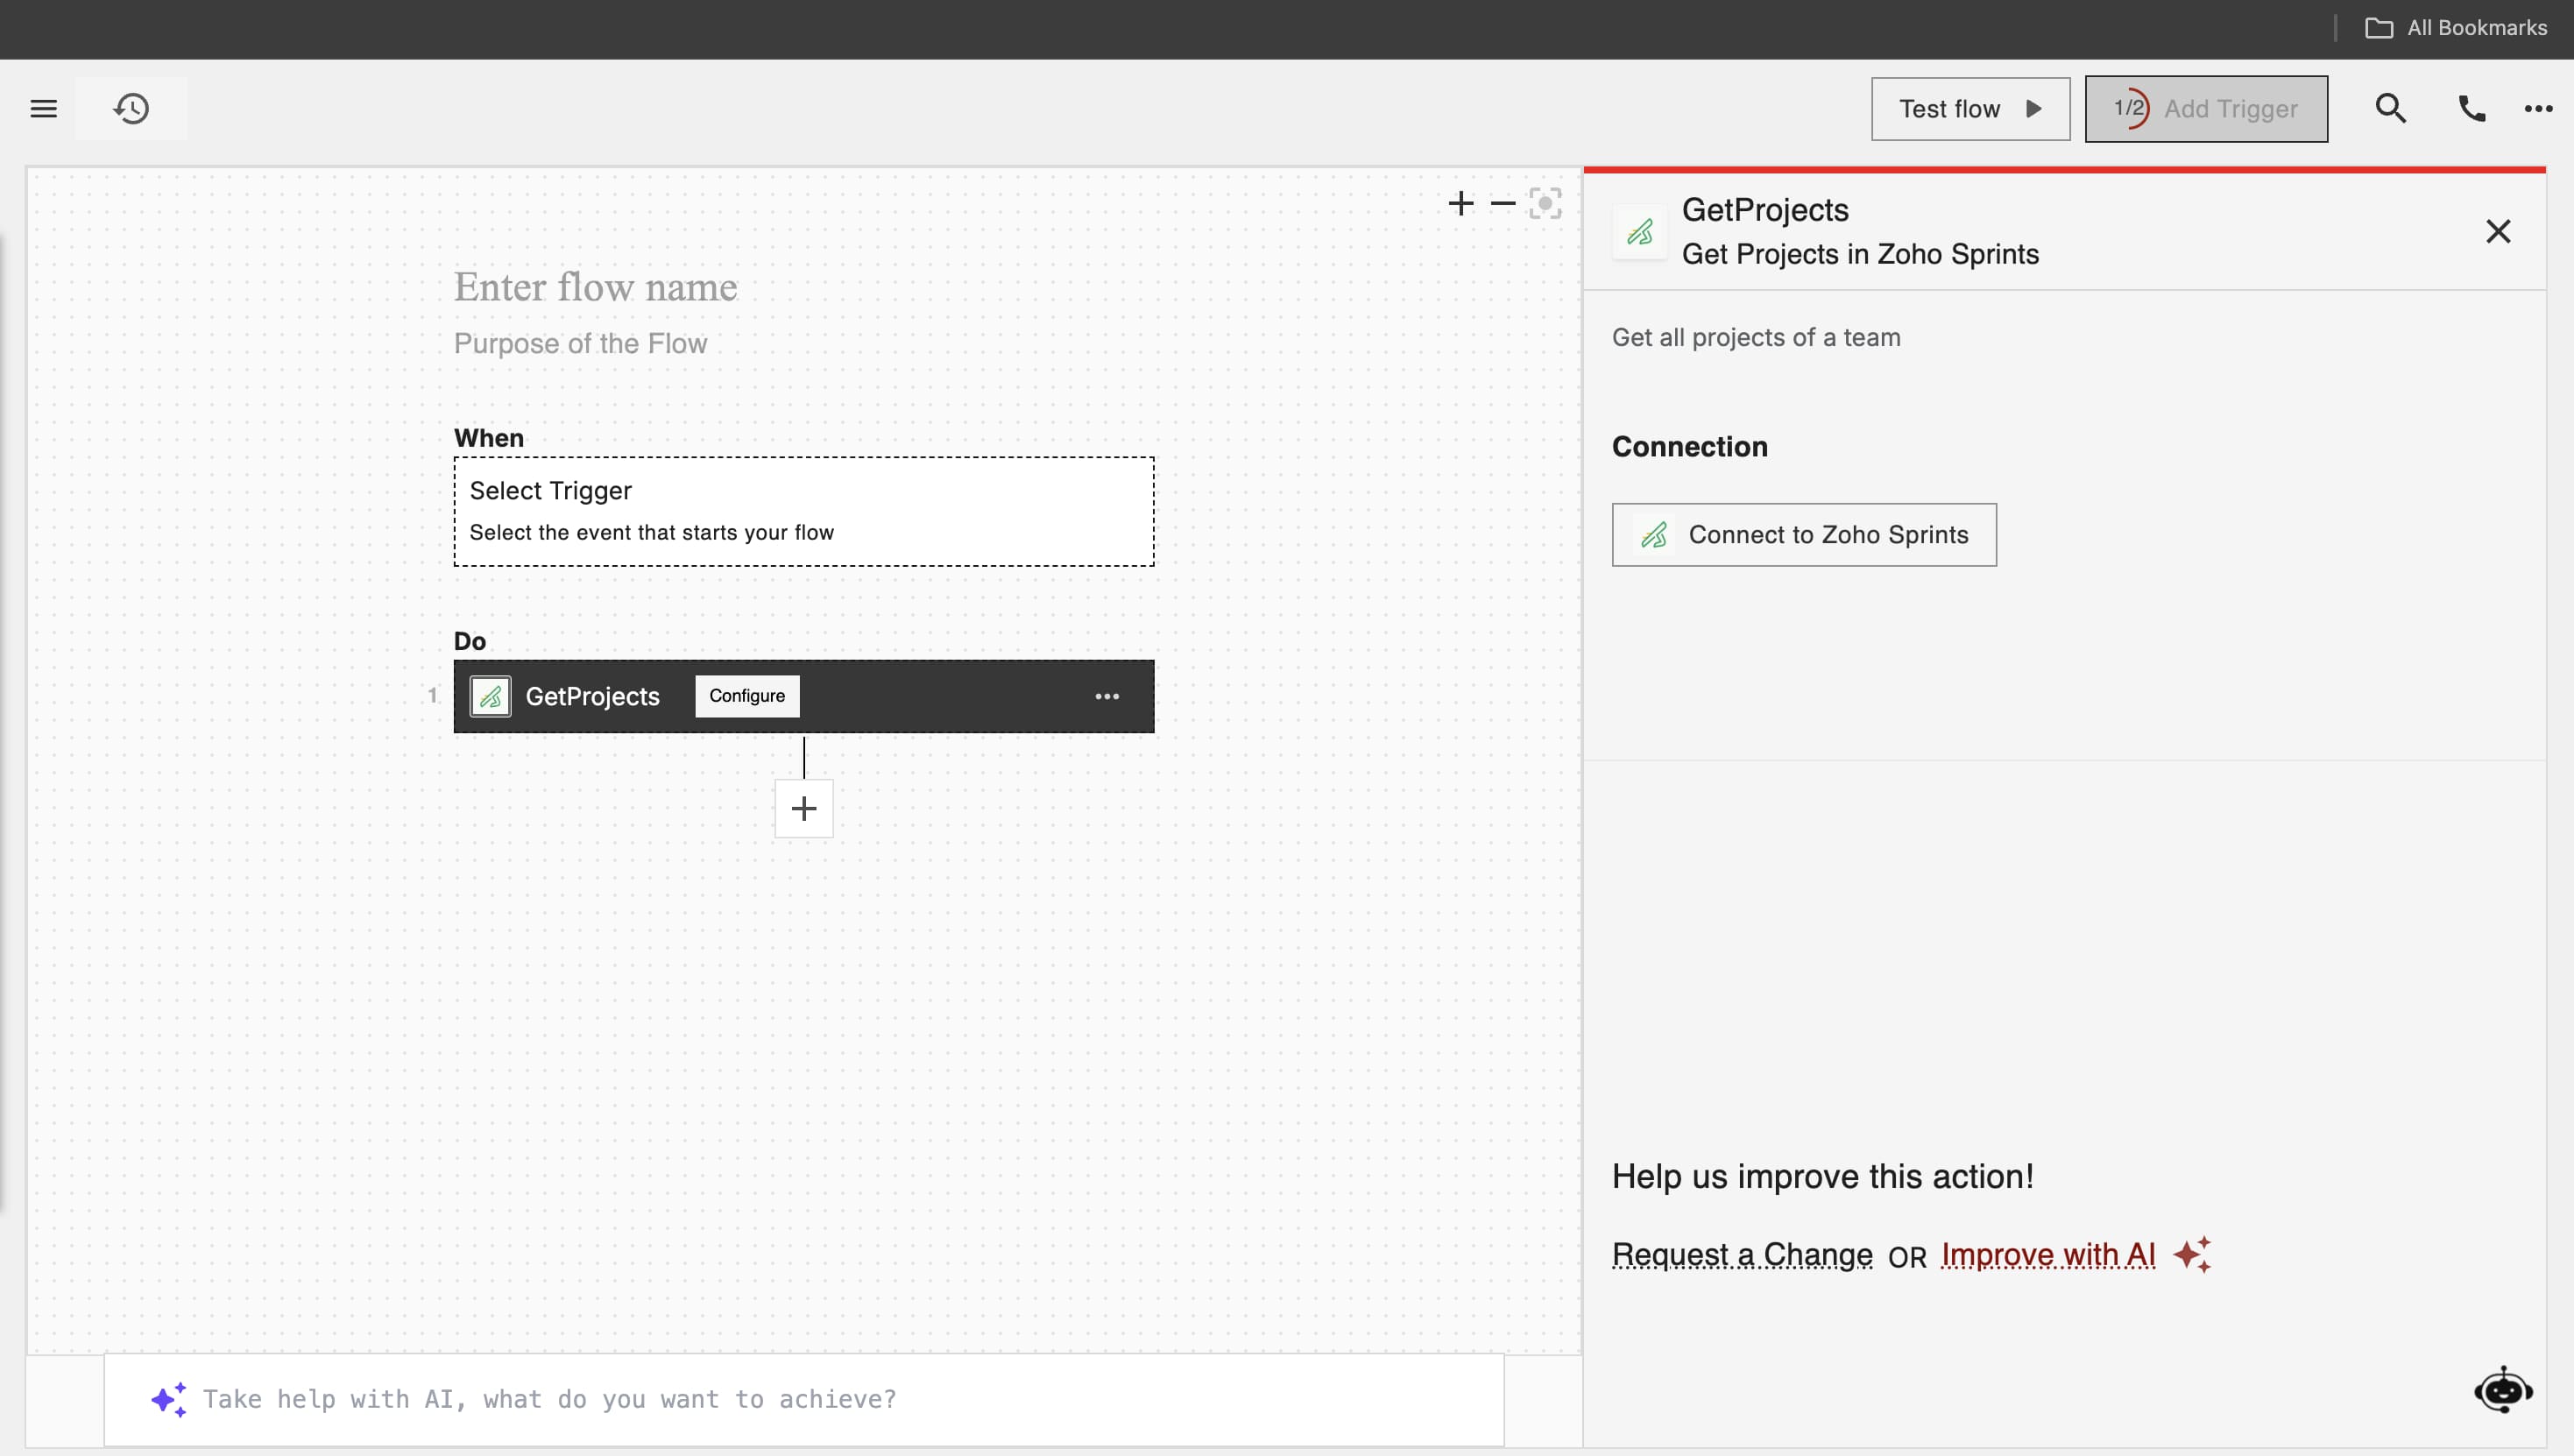Open the GetProjects action options menu
The height and width of the screenshot is (1456, 2574).
click(1107, 697)
